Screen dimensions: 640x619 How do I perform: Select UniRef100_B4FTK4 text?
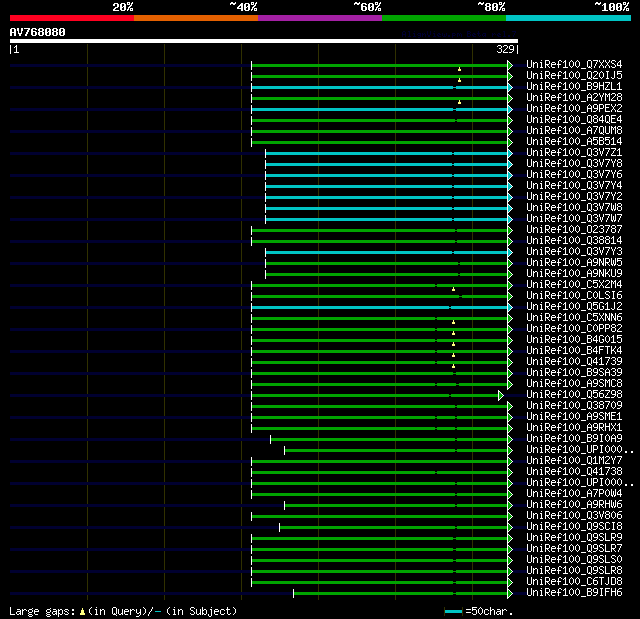click(574, 351)
